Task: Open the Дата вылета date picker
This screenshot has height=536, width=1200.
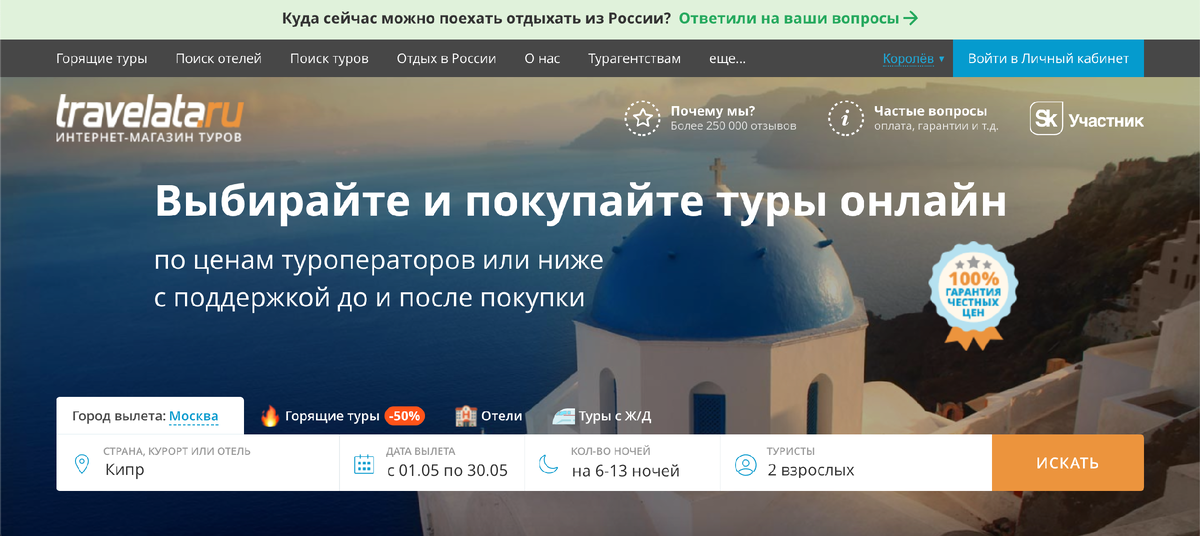Action: point(432,463)
